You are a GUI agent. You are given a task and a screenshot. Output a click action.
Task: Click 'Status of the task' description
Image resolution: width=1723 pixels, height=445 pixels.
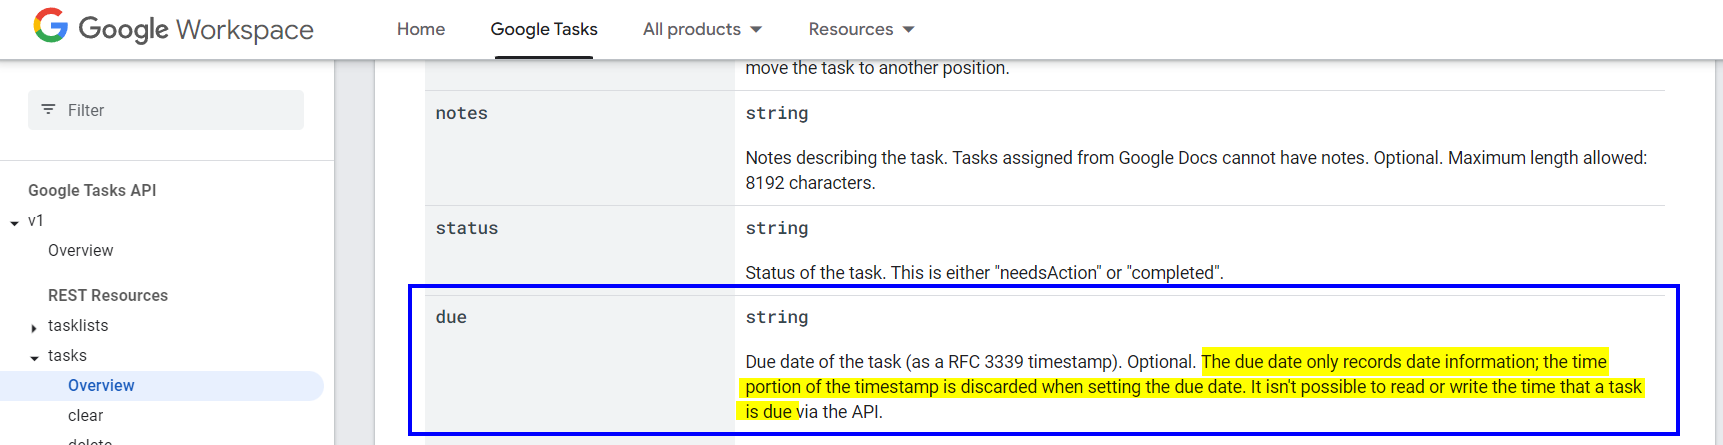(x=985, y=273)
